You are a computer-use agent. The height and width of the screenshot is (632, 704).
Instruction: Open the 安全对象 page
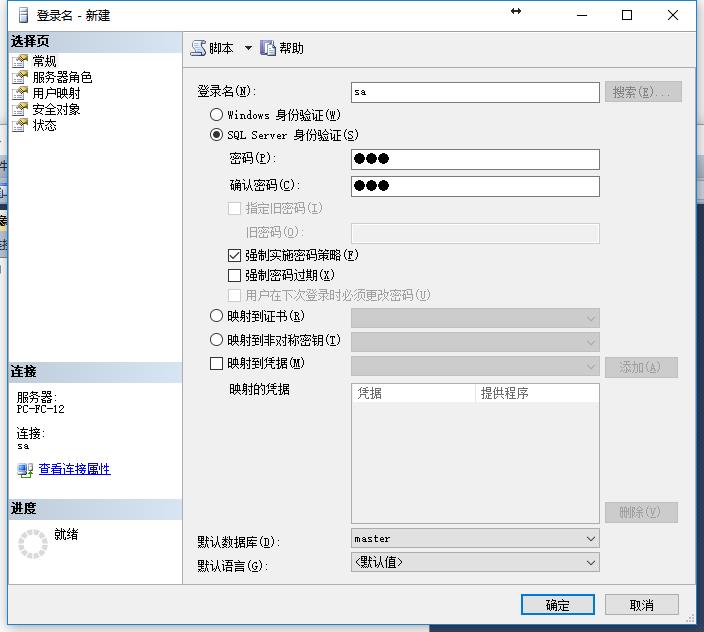pyautogui.click(x=56, y=110)
